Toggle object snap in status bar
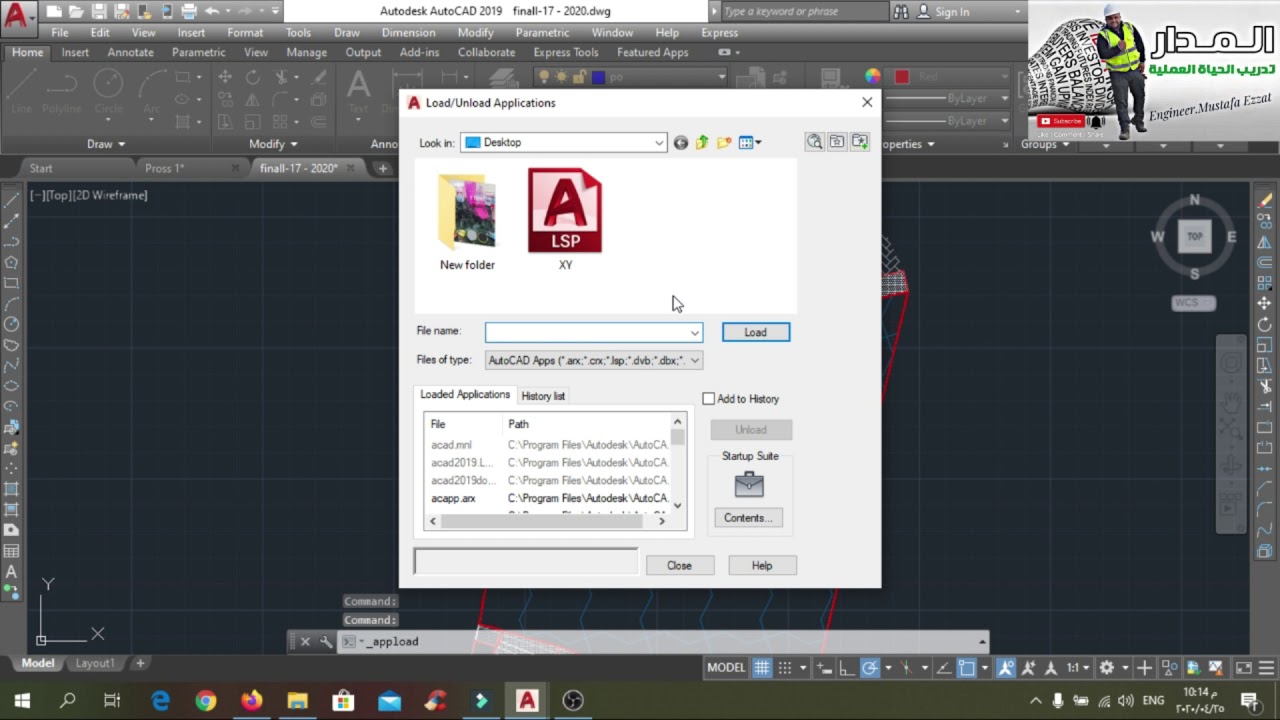The height and width of the screenshot is (720, 1280). [x=966, y=668]
